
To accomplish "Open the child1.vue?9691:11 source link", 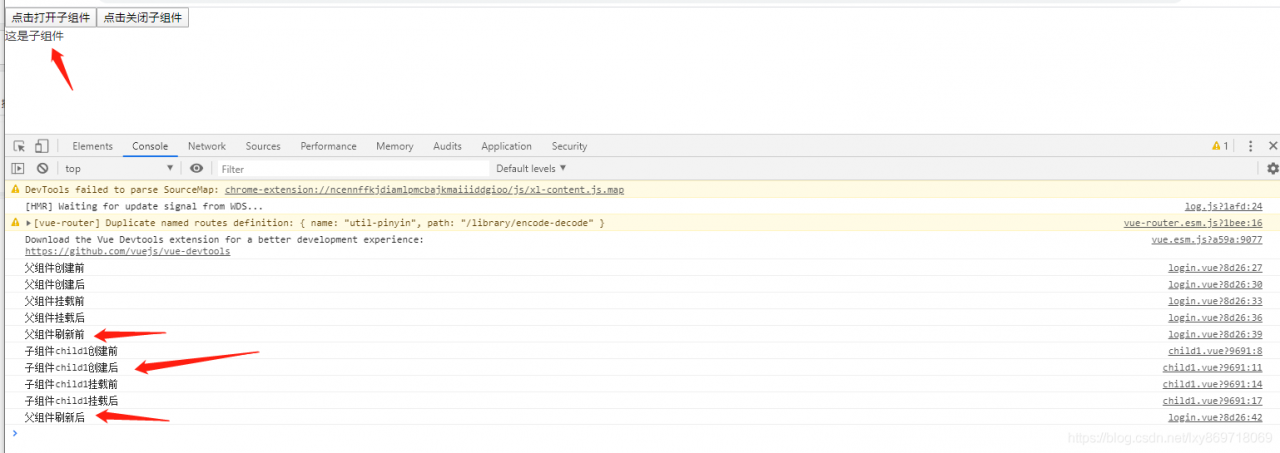I will click(x=1212, y=367).
